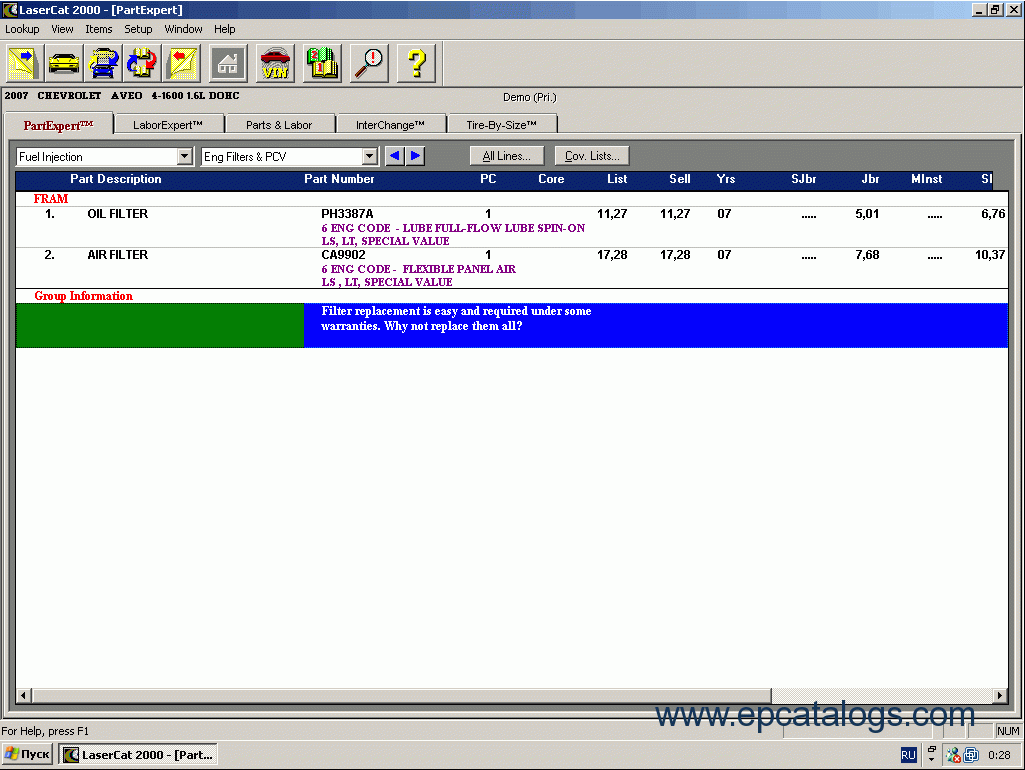Click the Пуск Start button

(x=27, y=754)
